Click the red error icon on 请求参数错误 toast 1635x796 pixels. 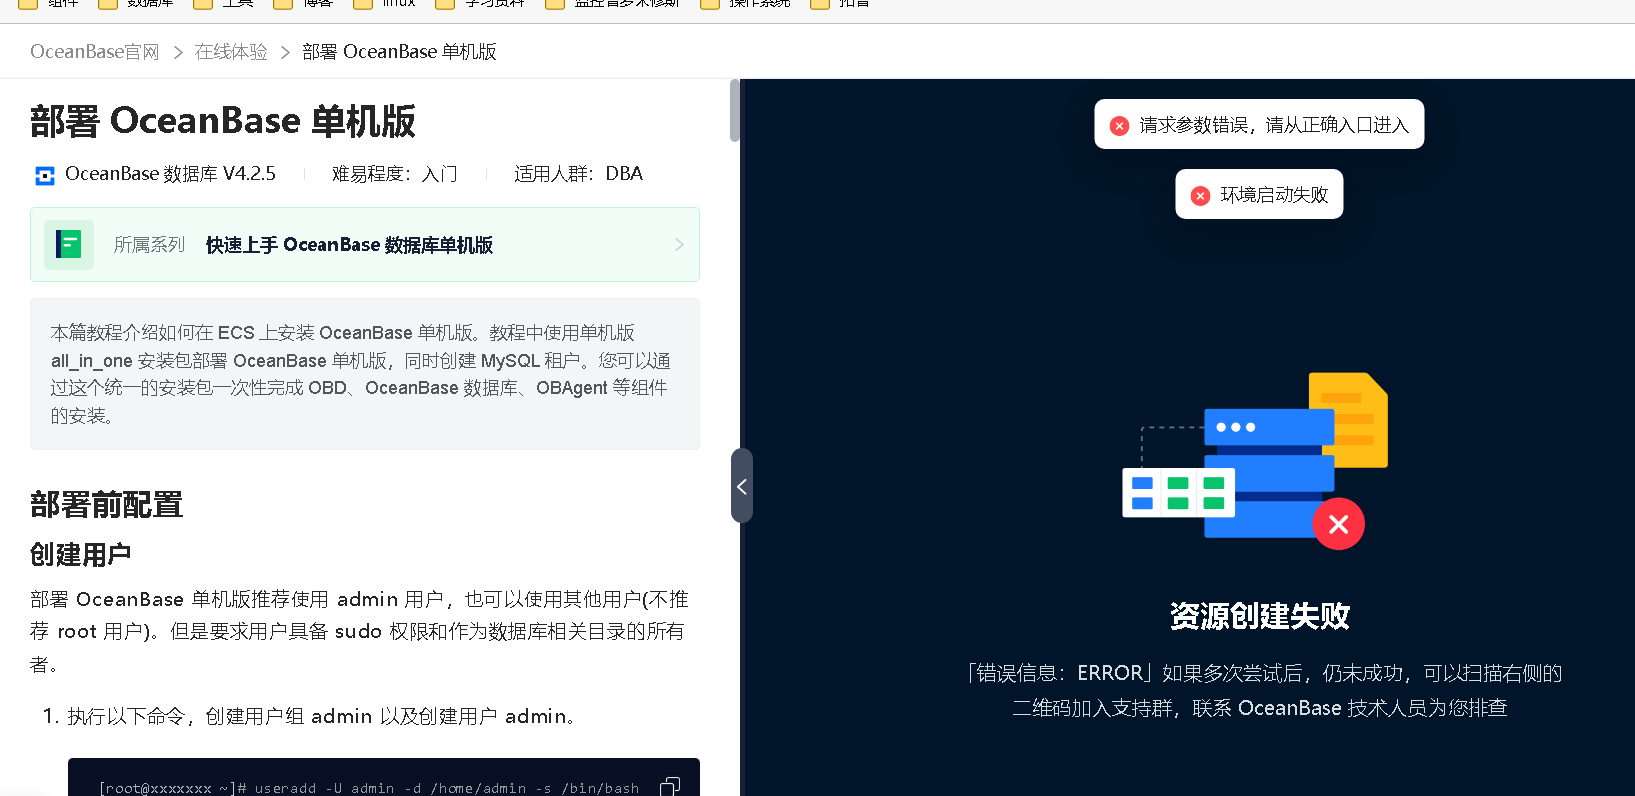point(1119,125)
